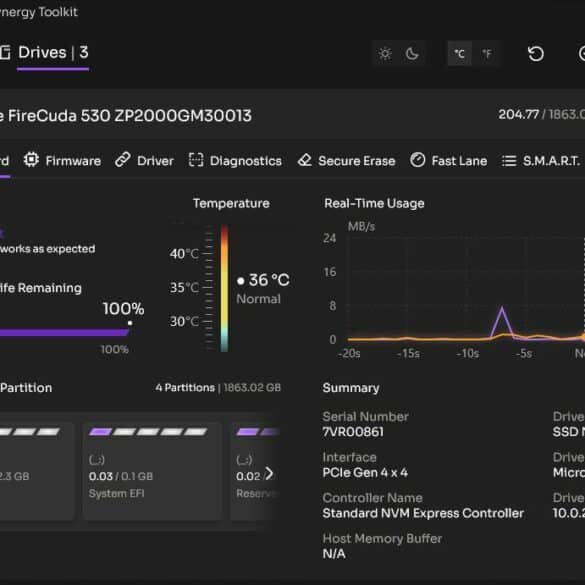Click Standard NVM Express Controller text
The image size is (585, 585).
pyautogui.click(x=423, y=513)
